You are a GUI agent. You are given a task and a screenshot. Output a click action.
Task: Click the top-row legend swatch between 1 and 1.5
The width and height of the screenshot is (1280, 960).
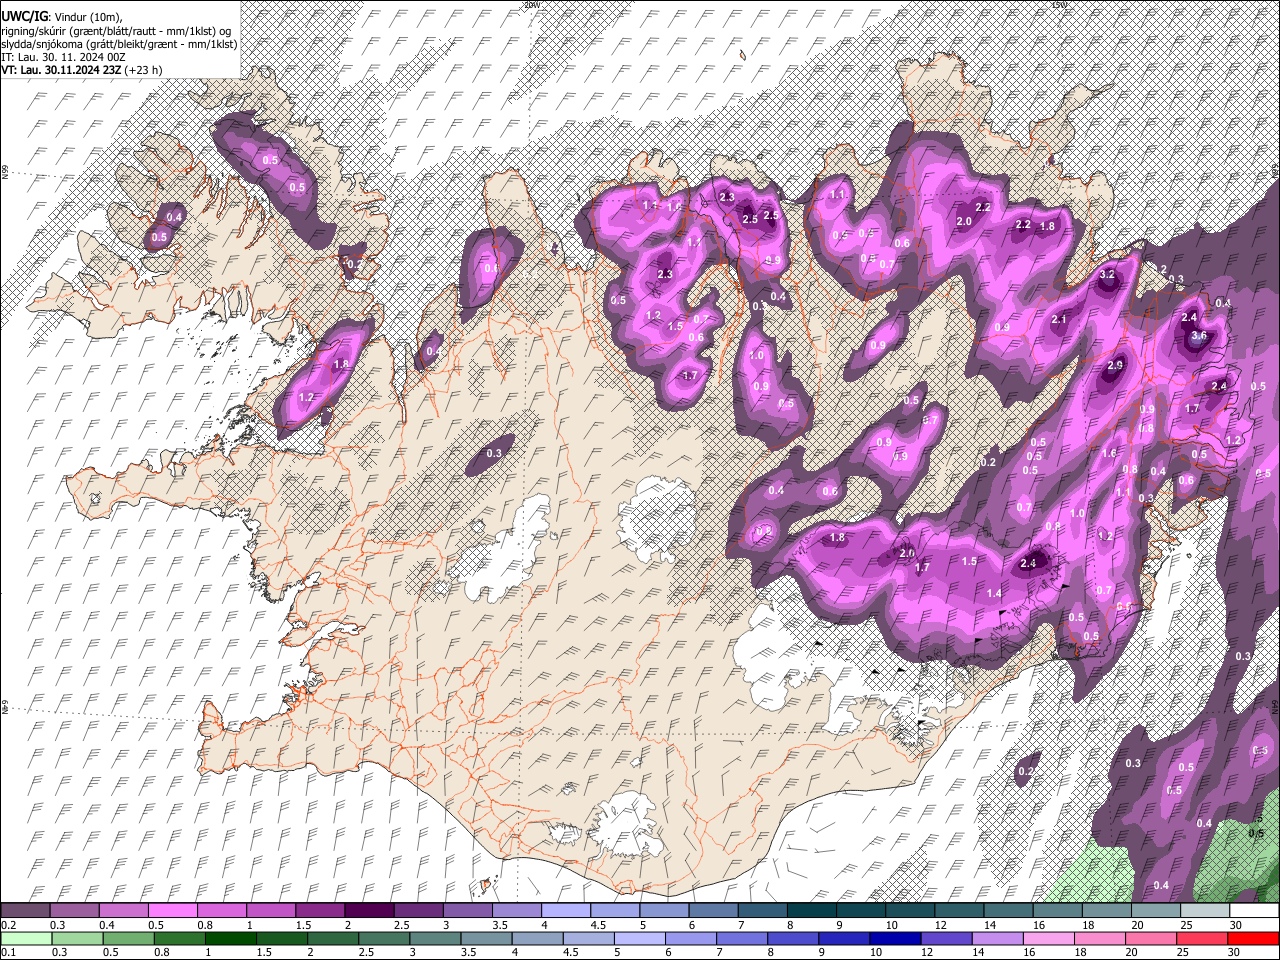(x=270, y=911)
